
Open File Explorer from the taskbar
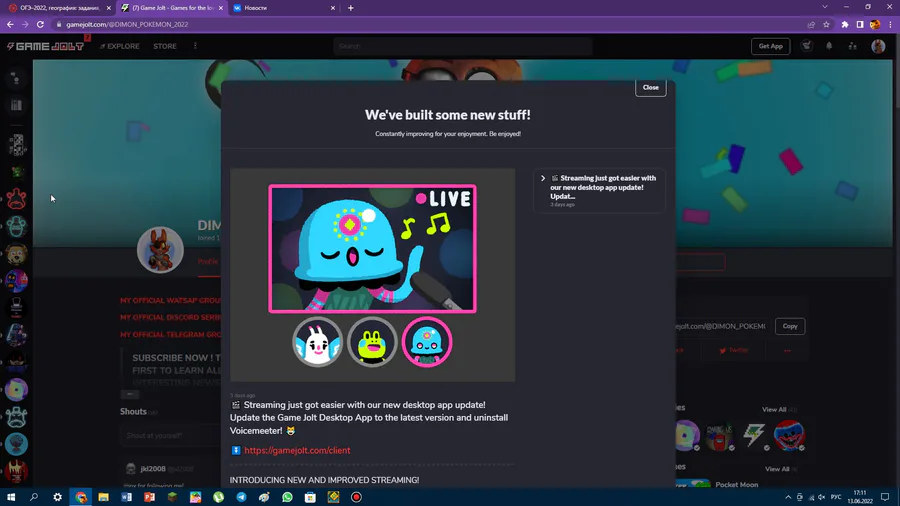pyautogui.click(x=103, y=497)
